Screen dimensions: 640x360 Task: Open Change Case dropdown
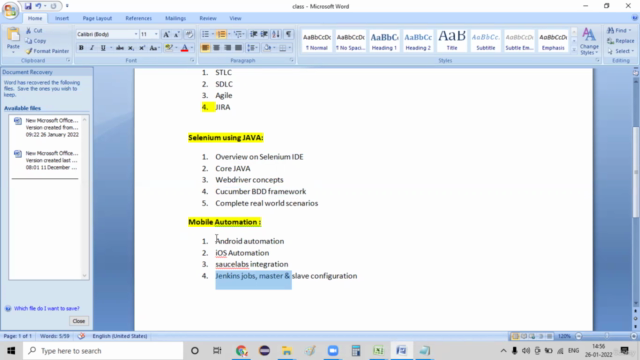(154, 48)
